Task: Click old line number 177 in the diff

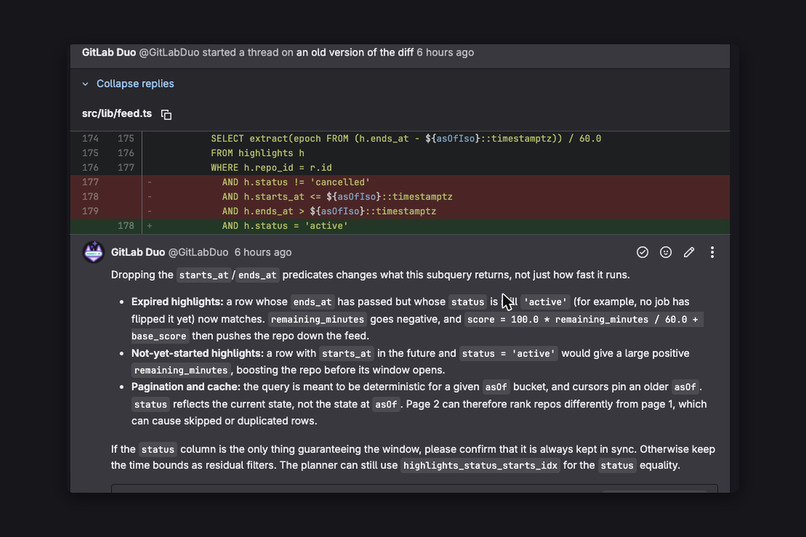Action: tap(90, 182)
